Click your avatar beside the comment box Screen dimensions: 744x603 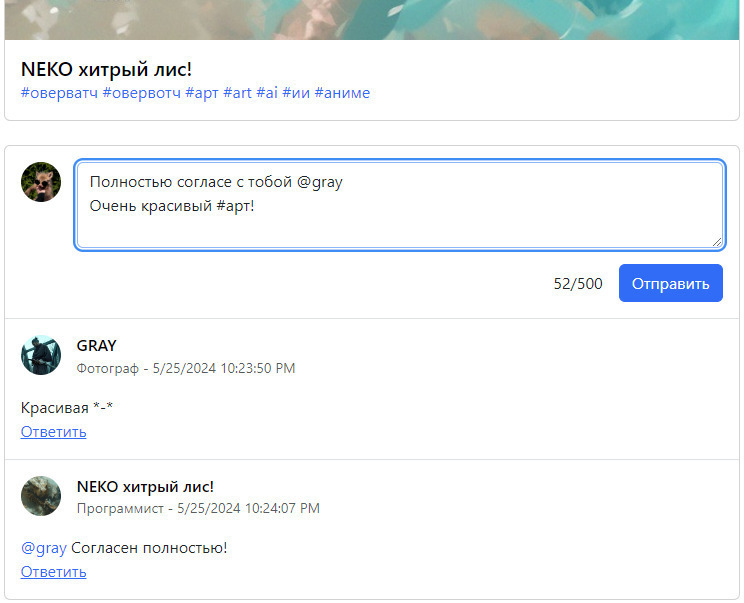(x=41, y=183)
